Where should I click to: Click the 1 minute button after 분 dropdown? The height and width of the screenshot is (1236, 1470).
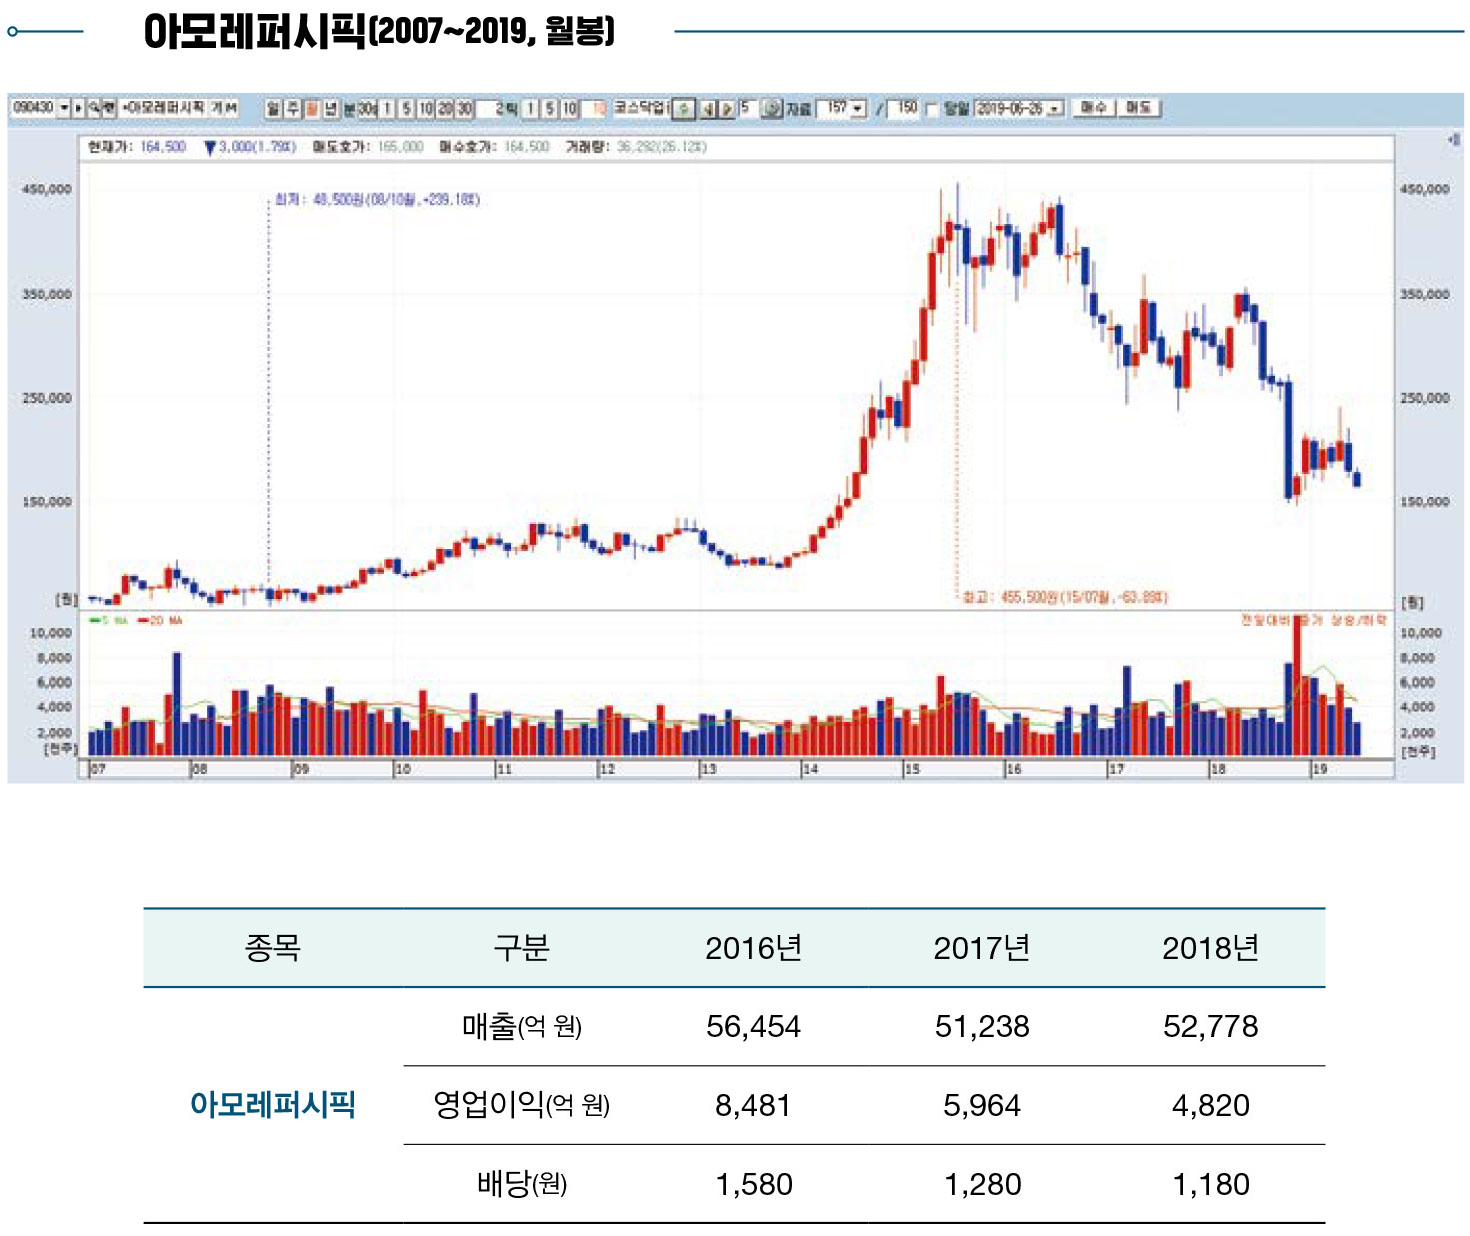(x=387, y=108)
